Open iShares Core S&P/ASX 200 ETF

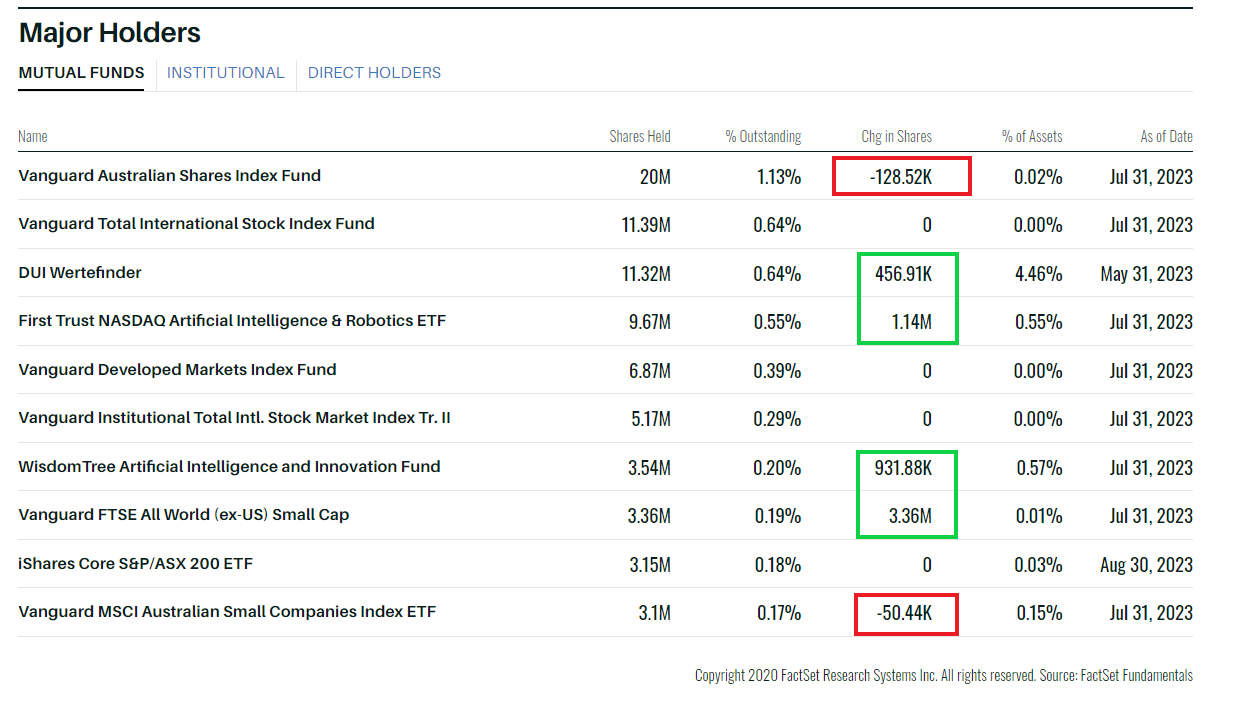coord(135,564)
